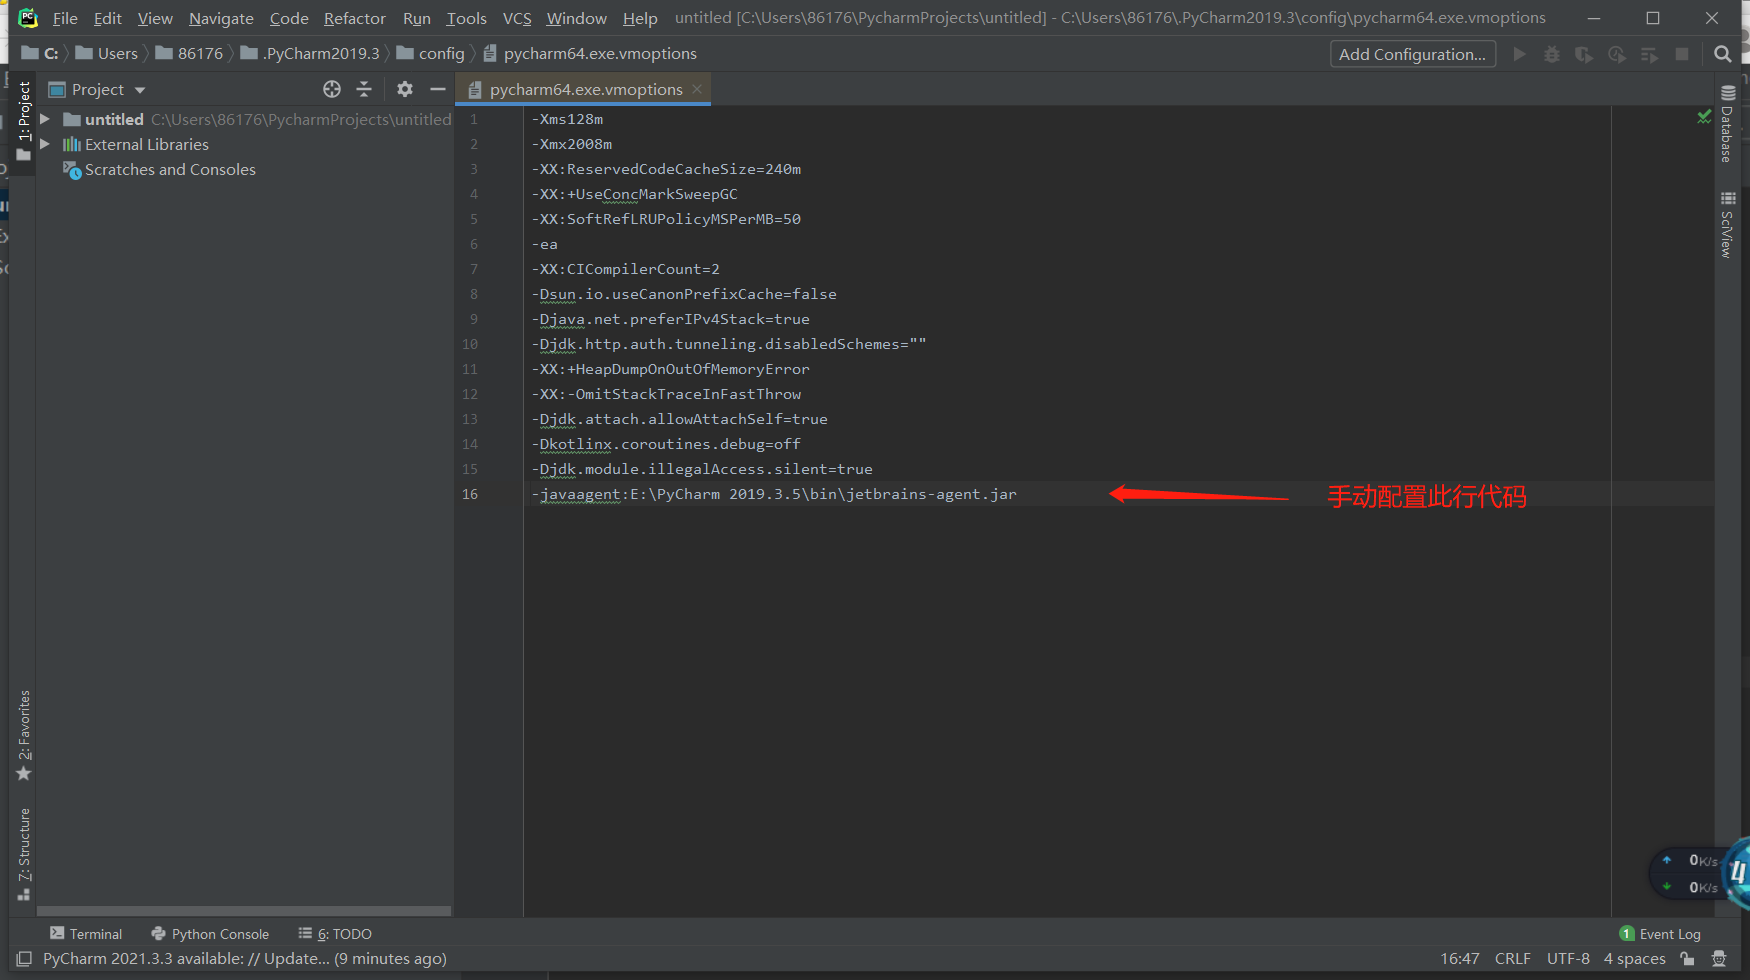Click pycharm64.exe.vmoptions breadcrumb
The width and height of the screenshot is (1750, 980).
pos(590,53)
